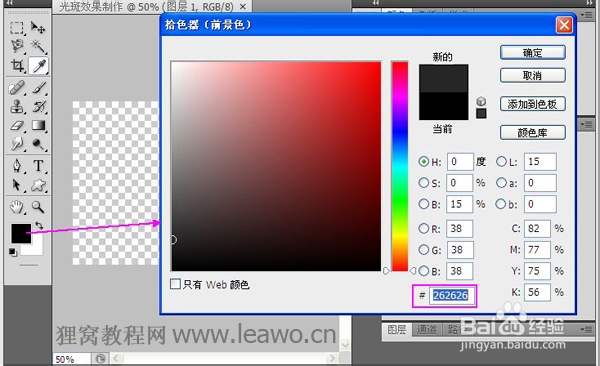Select the Healing Brush bandage tool

tap(16, 88)
